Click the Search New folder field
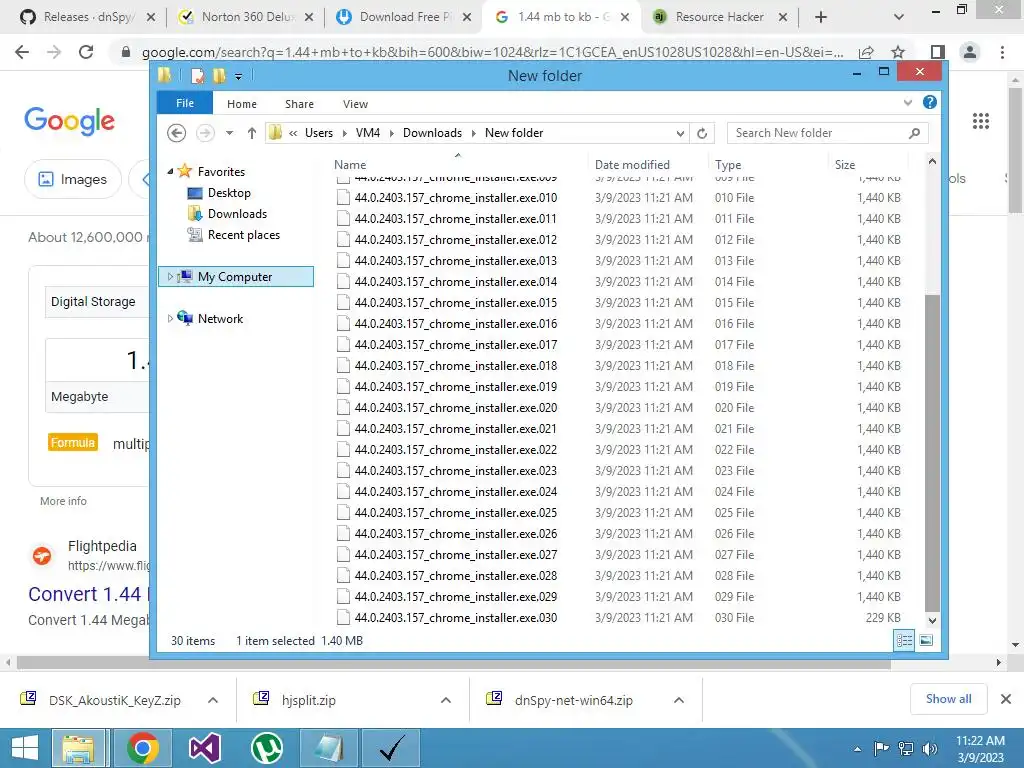 (x=820, y=133)
